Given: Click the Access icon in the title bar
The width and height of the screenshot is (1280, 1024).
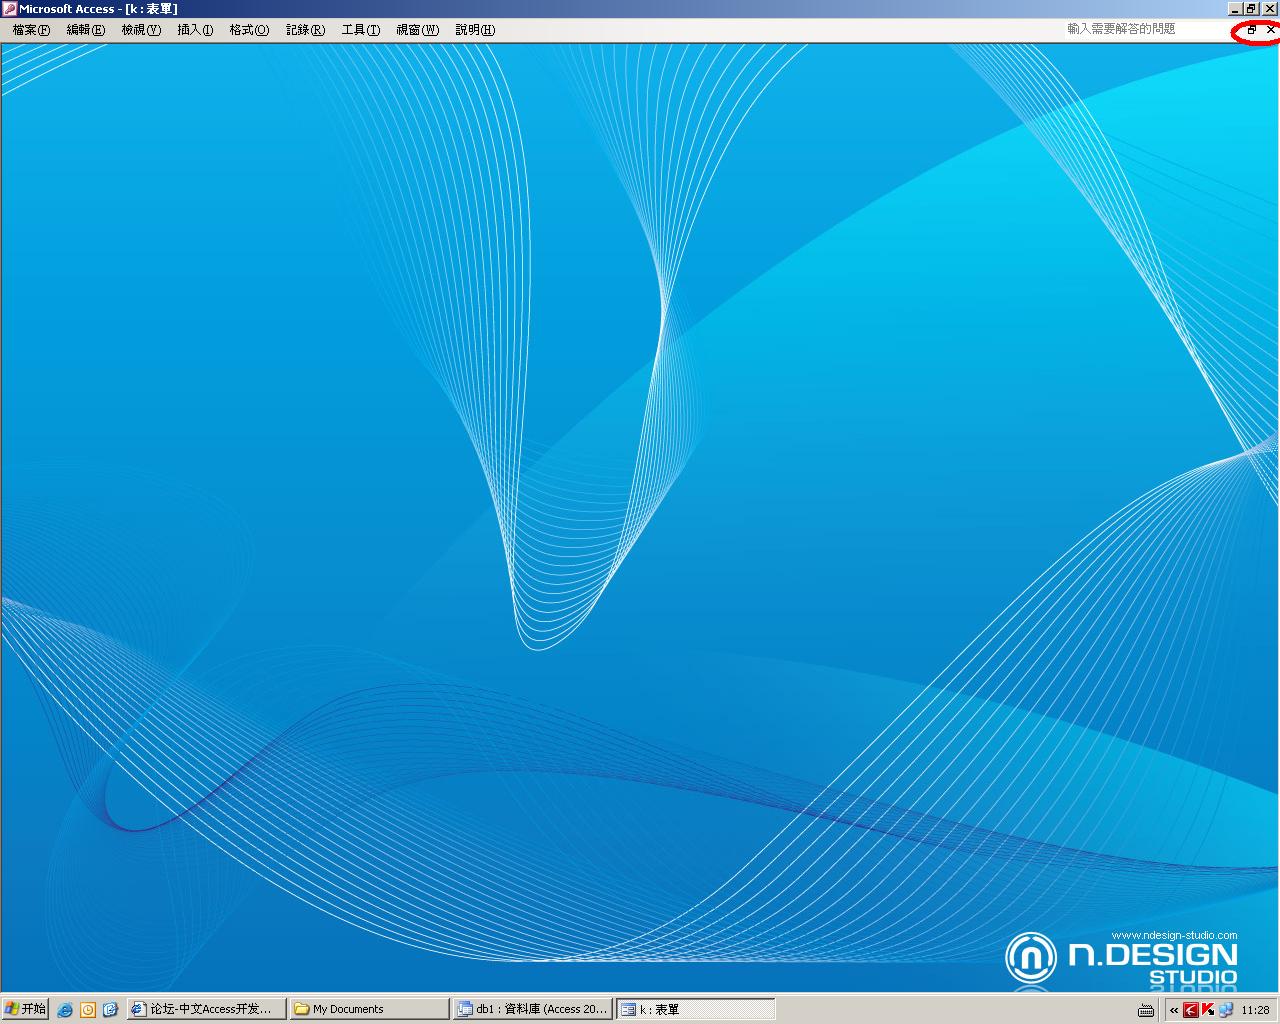Looking at the screenshot, I should click(9, 9).
